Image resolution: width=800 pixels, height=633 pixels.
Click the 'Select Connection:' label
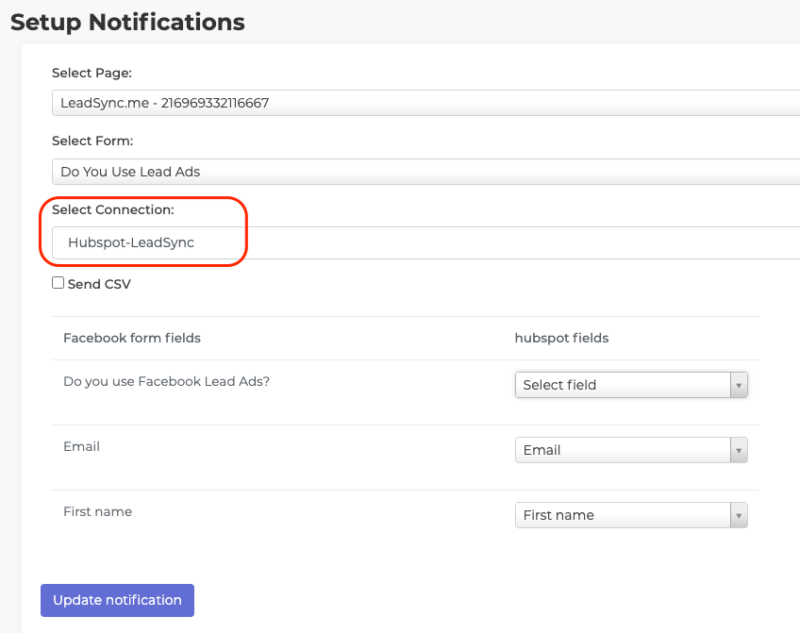click(x=112, y=210)
